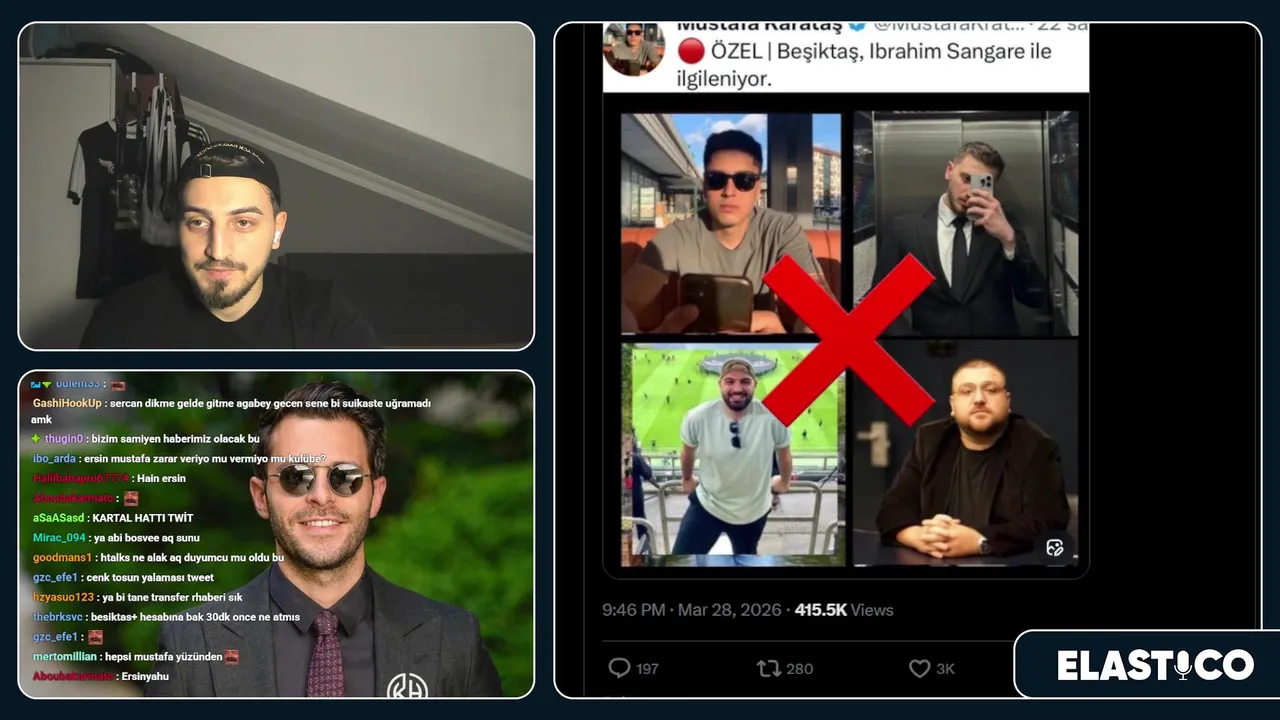The height and width of the screenshot is (720, 1280).
Task: Like the tweet via the heart icon
Action: pos(919,668)
